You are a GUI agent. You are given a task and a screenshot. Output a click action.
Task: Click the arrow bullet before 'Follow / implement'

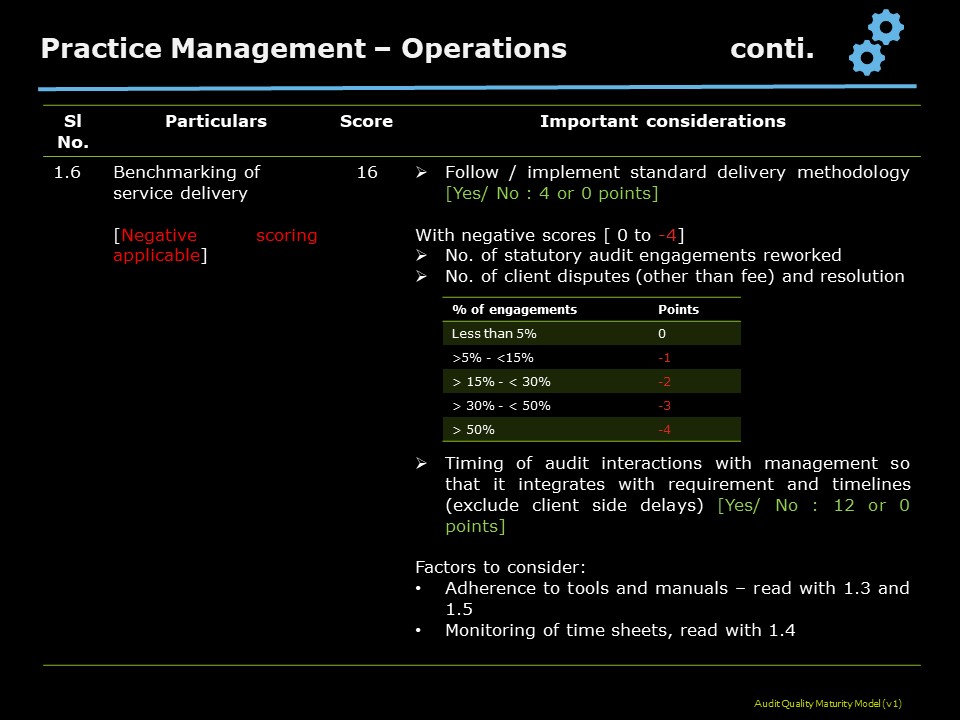tap(421, 172)
